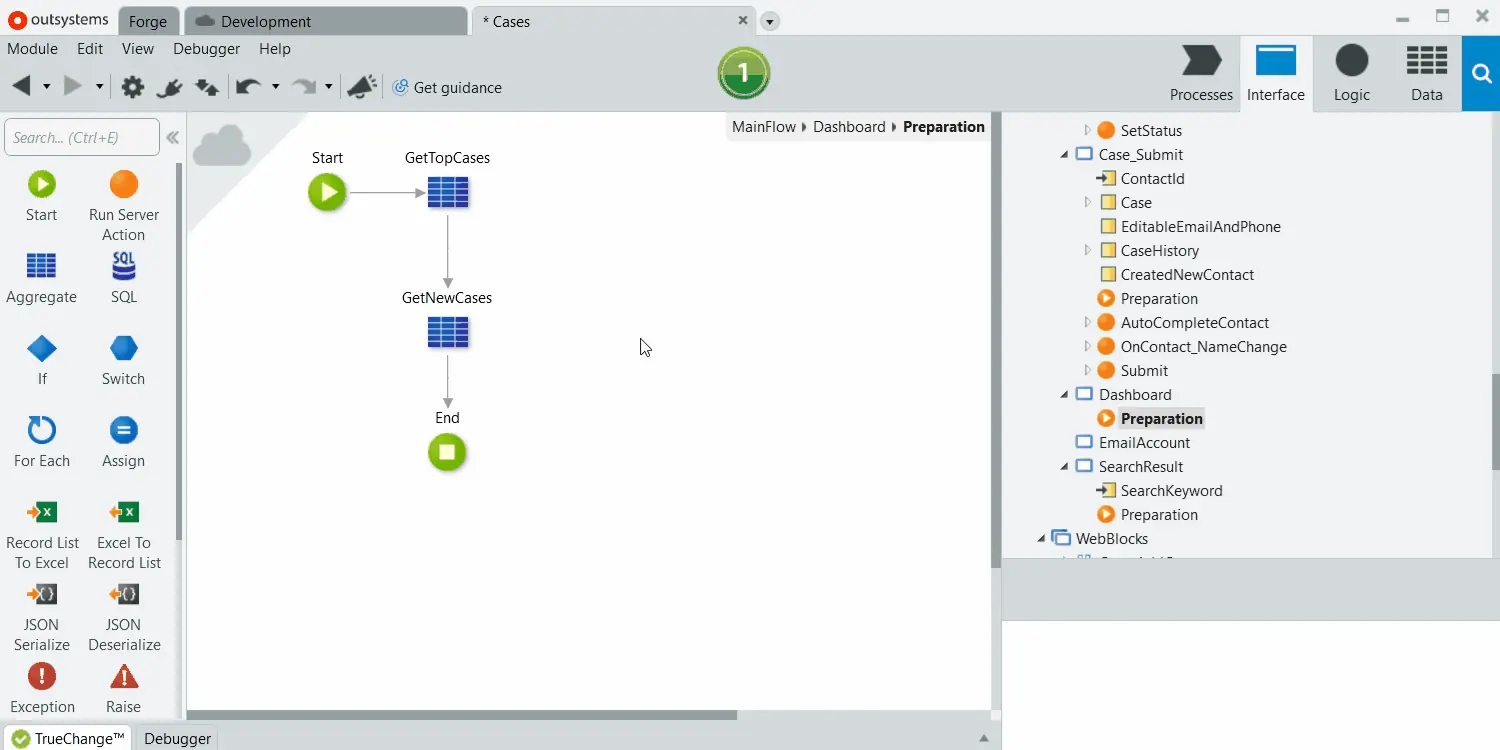The height and width of the screenshot is (750, 1500).
Task: Pick the JSON Deserialize tool
Action: [x=124, y=617]
